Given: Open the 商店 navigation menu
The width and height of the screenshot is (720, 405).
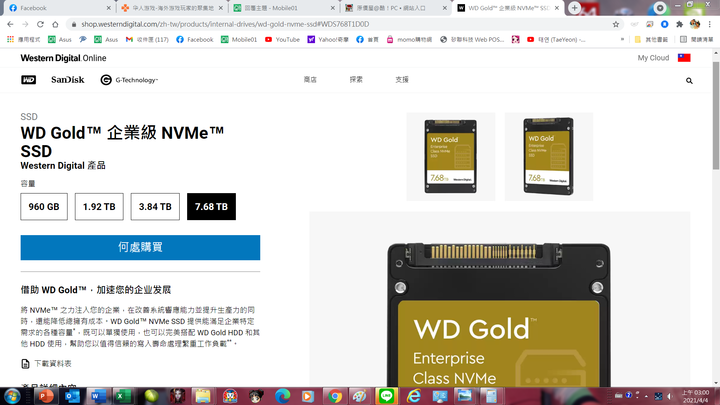Looking at the screenshot, I should 310,80.
